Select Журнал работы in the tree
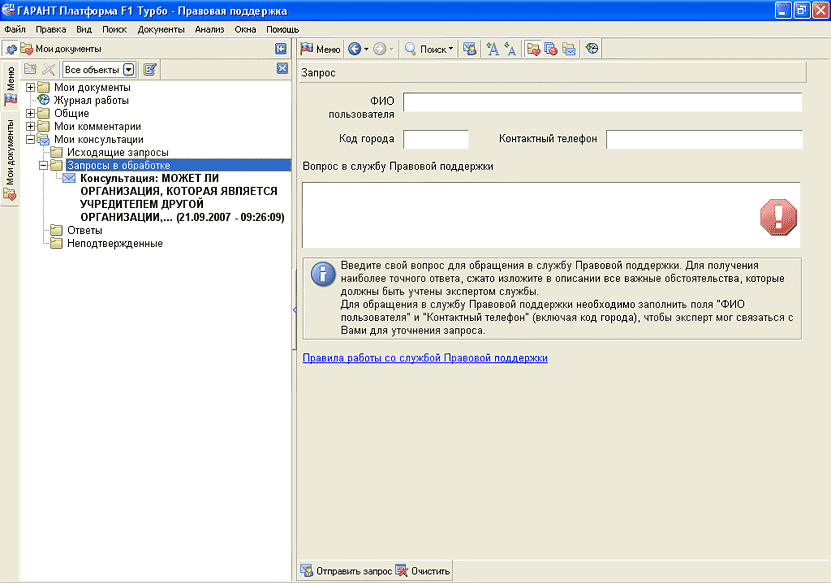Screen dimensions: 831x583 coord(91,100)
